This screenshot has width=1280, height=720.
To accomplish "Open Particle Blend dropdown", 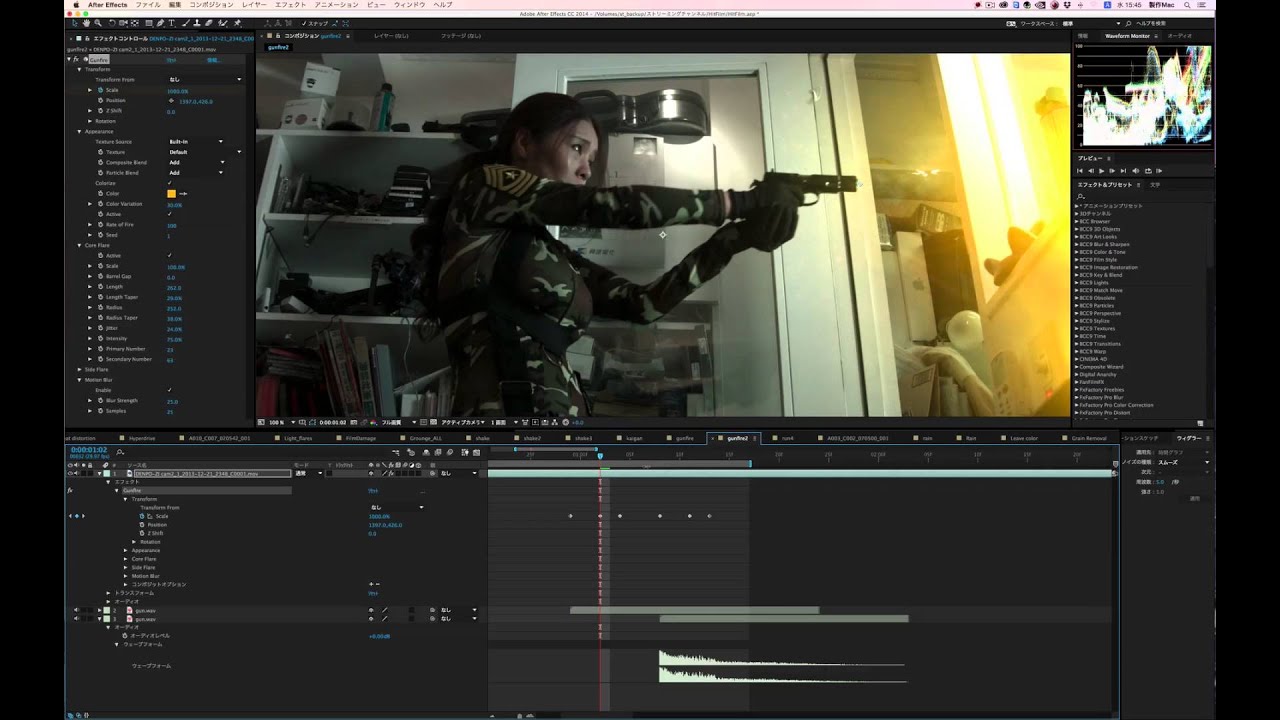I will coord(195,173).
